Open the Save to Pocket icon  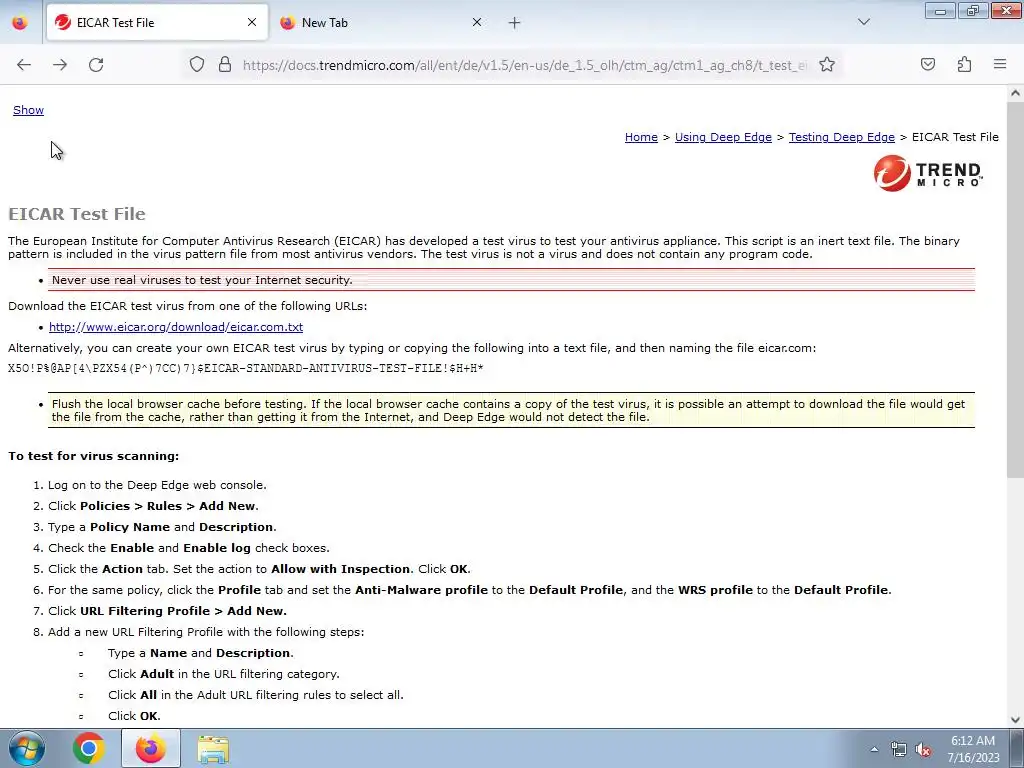[928, 64]
